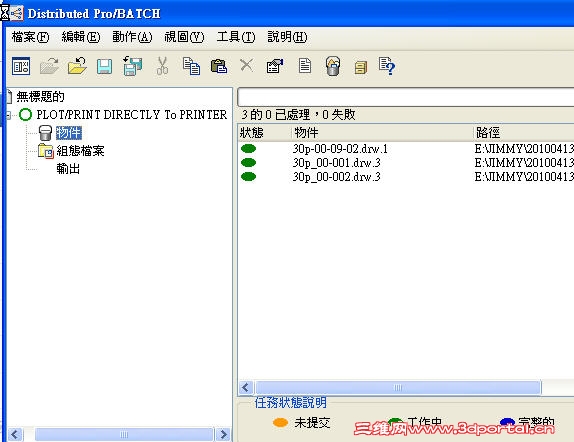Select PLOT/PRINT DIRECTLY To PRINTER task
Viewport: 574px width, 442px height.
(x=132, y=115)
